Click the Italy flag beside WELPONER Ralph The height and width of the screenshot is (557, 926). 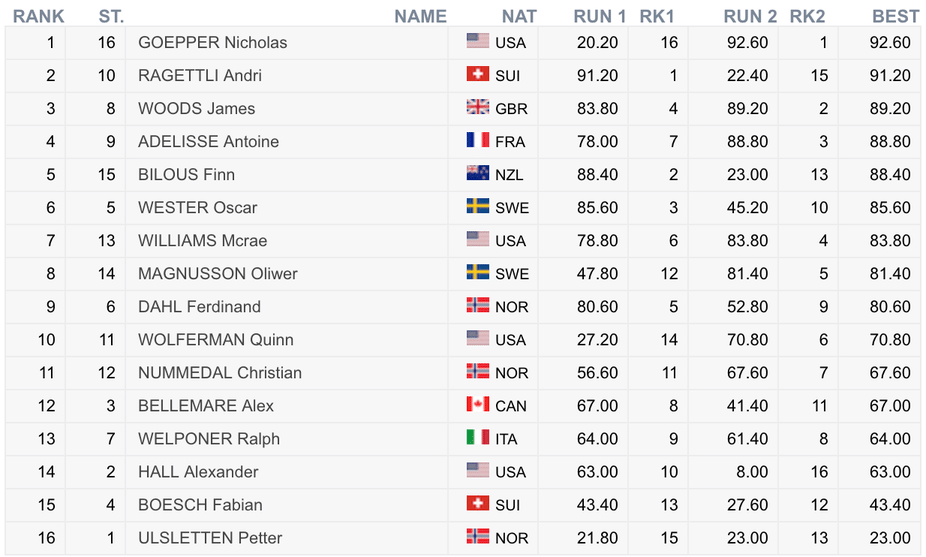(x=478, y=438)
